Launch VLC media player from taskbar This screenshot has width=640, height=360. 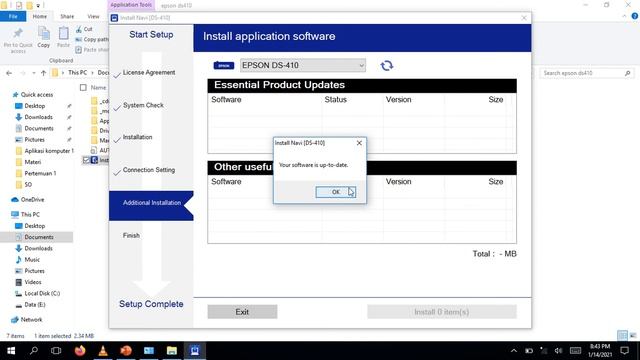coord(103,351)
